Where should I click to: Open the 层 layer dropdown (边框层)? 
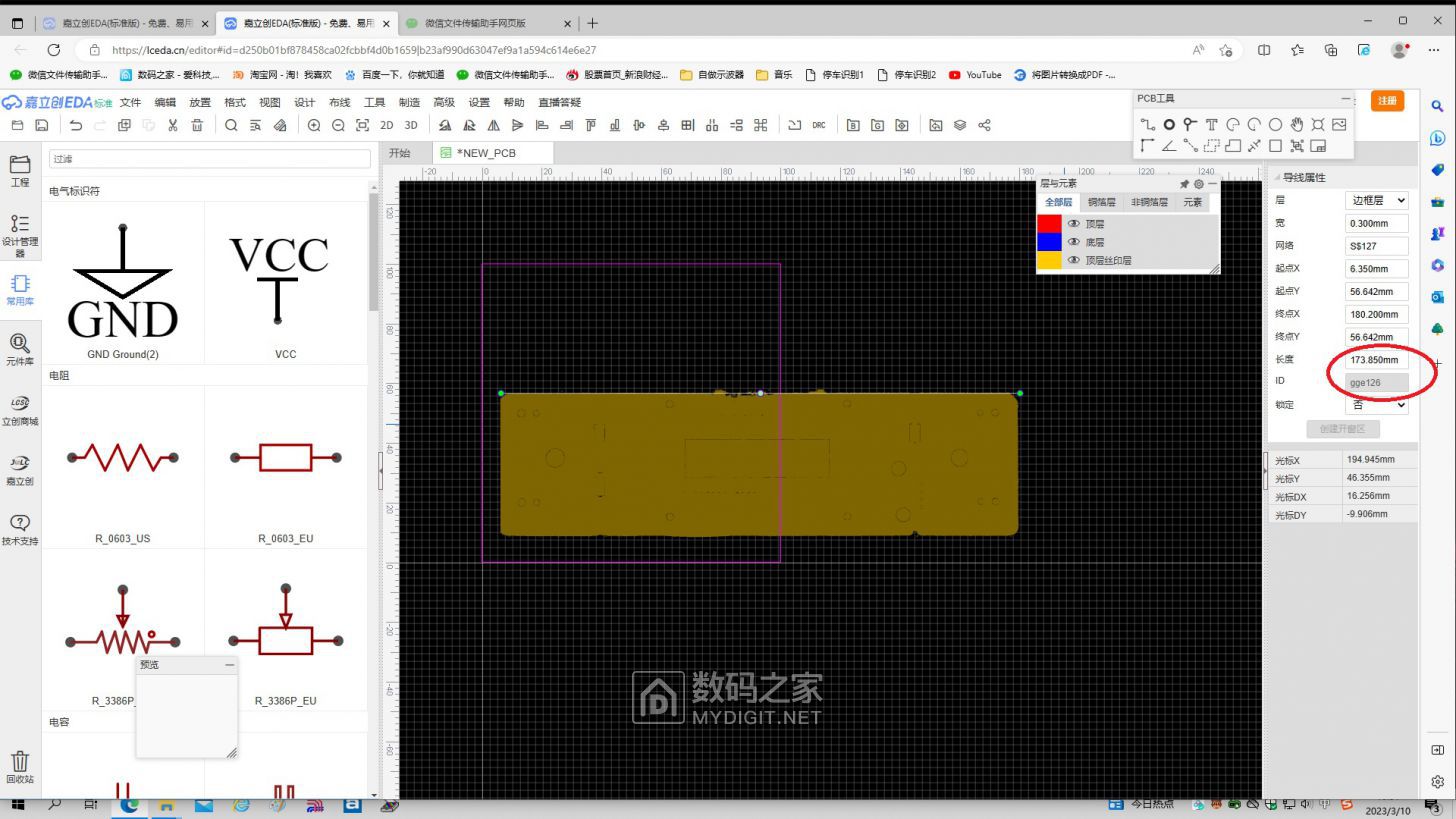pos(1377,200)
